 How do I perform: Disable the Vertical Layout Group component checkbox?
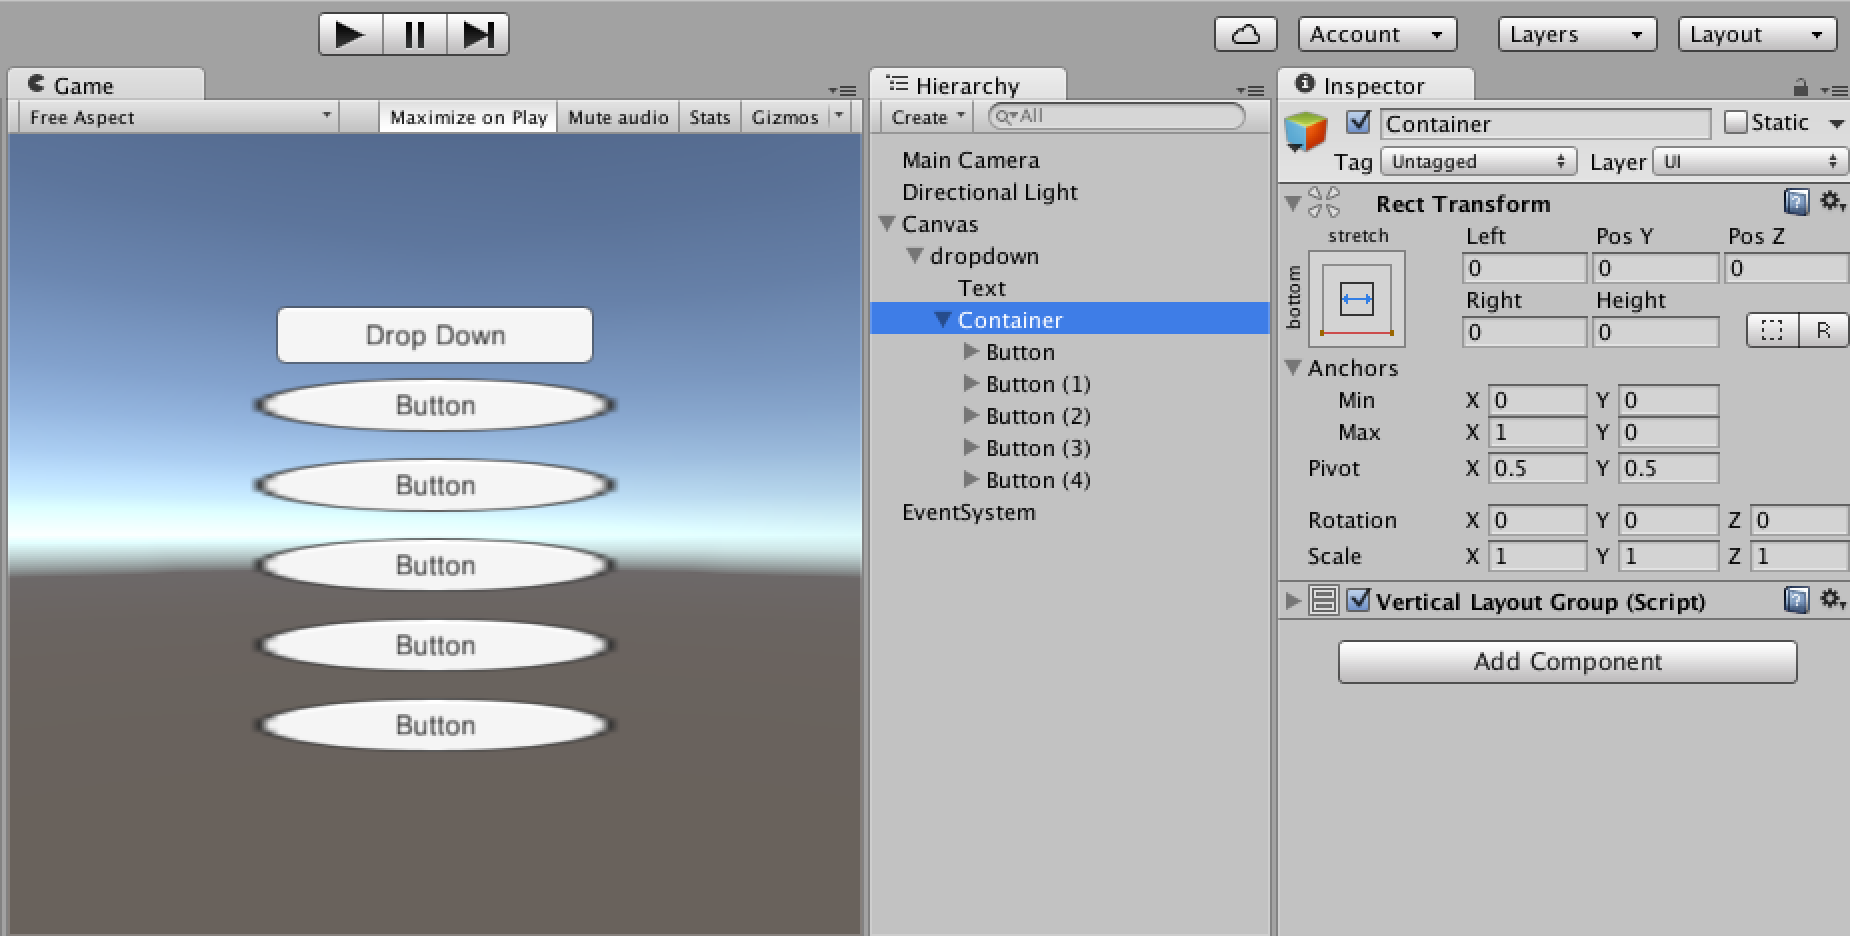pos(1358,601)
